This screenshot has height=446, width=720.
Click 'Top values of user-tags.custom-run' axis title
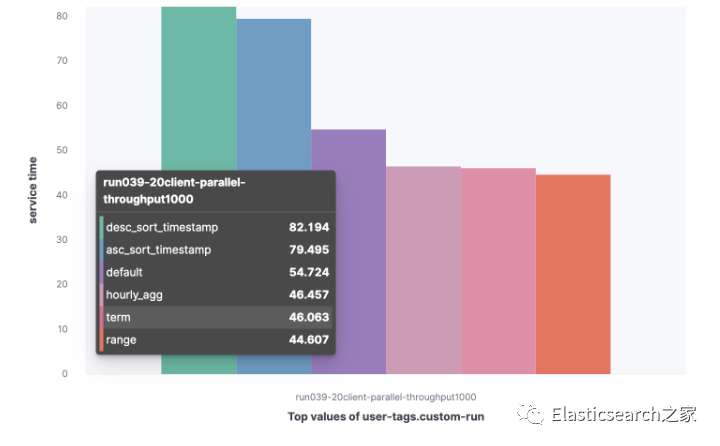386,416
